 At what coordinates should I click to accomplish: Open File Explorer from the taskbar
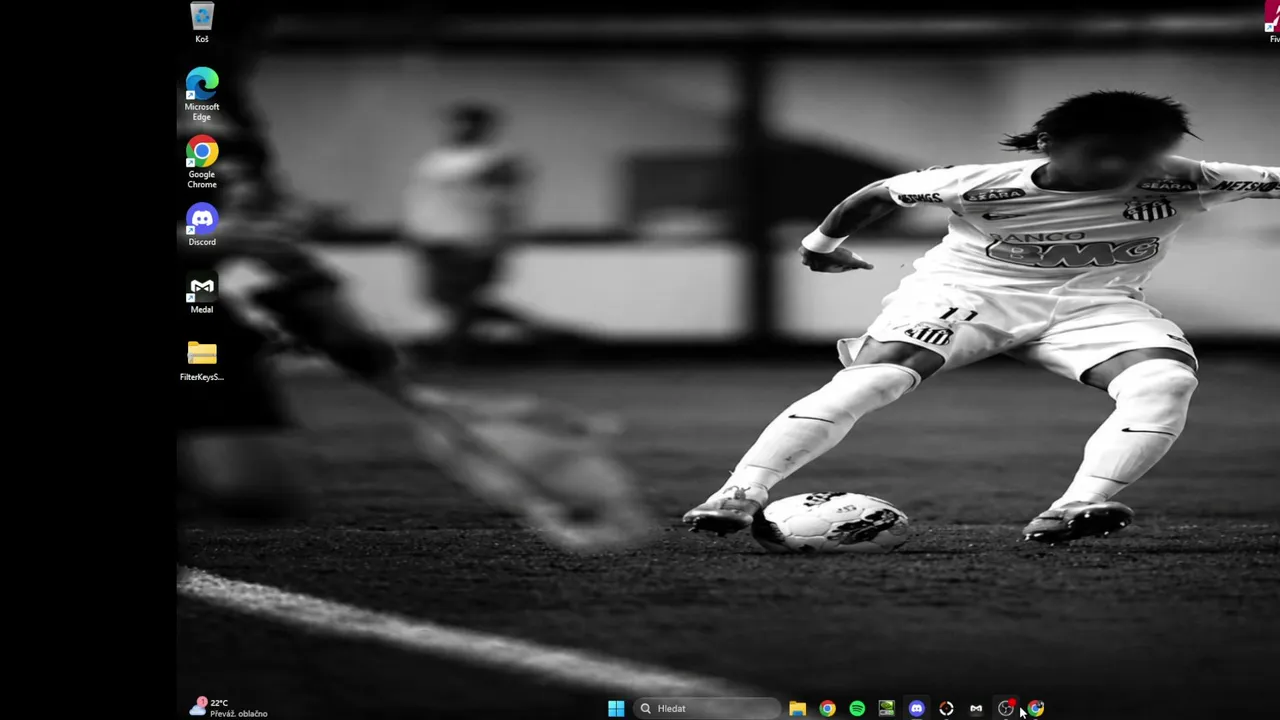tap(797, 708)
